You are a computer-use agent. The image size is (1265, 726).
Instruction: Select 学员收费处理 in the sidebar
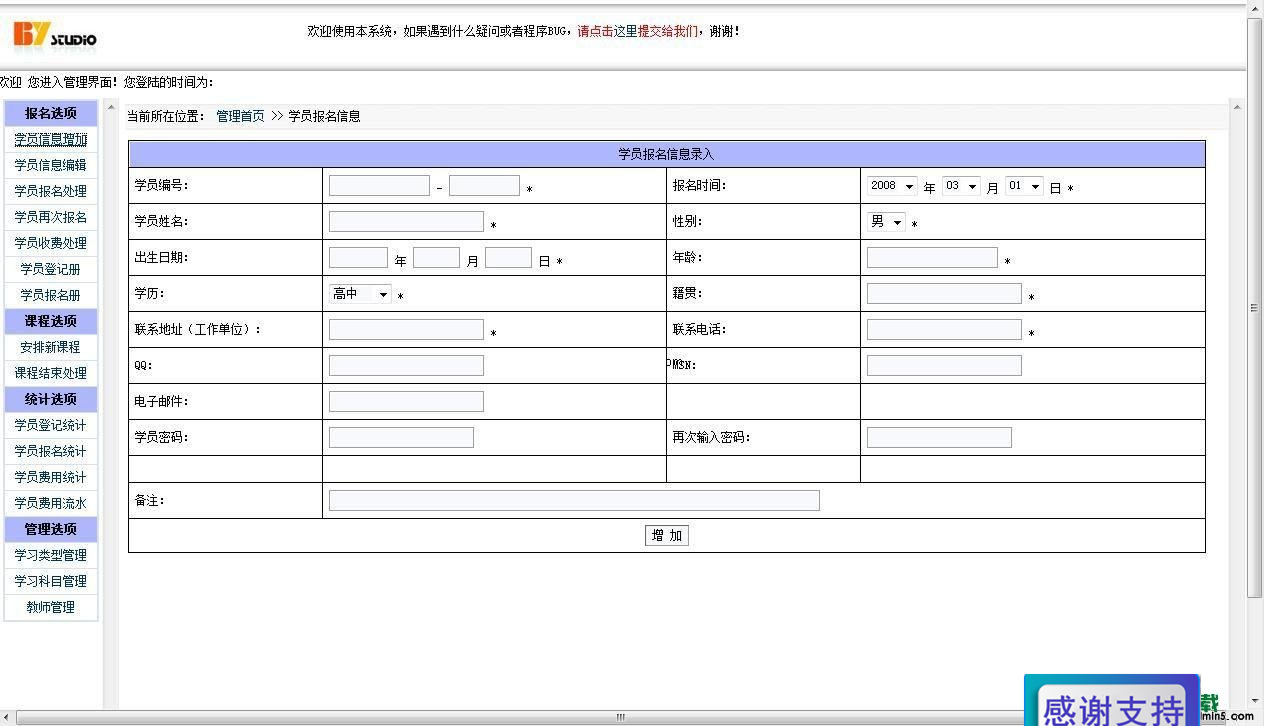[x=51, y=243]
